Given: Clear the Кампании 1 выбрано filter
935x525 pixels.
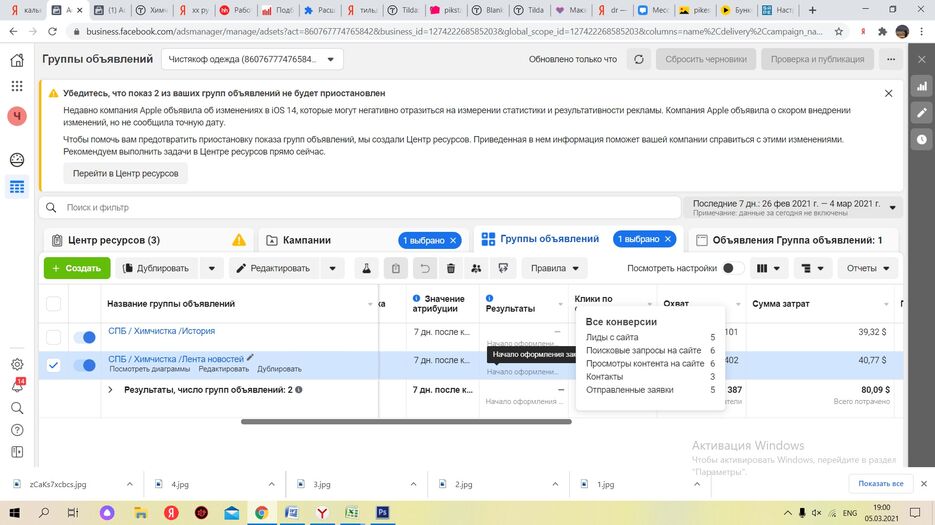Looking at the screenshot, I should pyautogui.click(x=453, y=240).
